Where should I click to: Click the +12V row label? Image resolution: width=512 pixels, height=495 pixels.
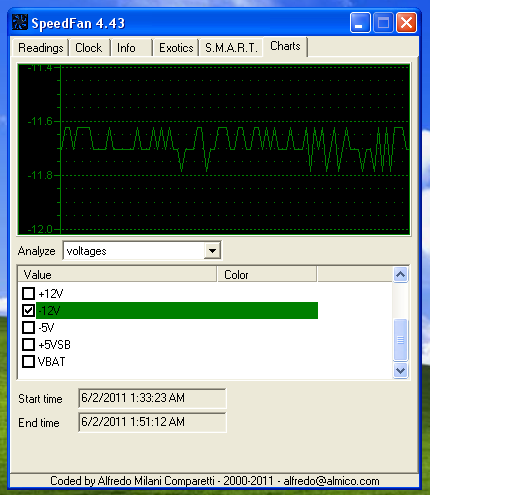[51, 294]
